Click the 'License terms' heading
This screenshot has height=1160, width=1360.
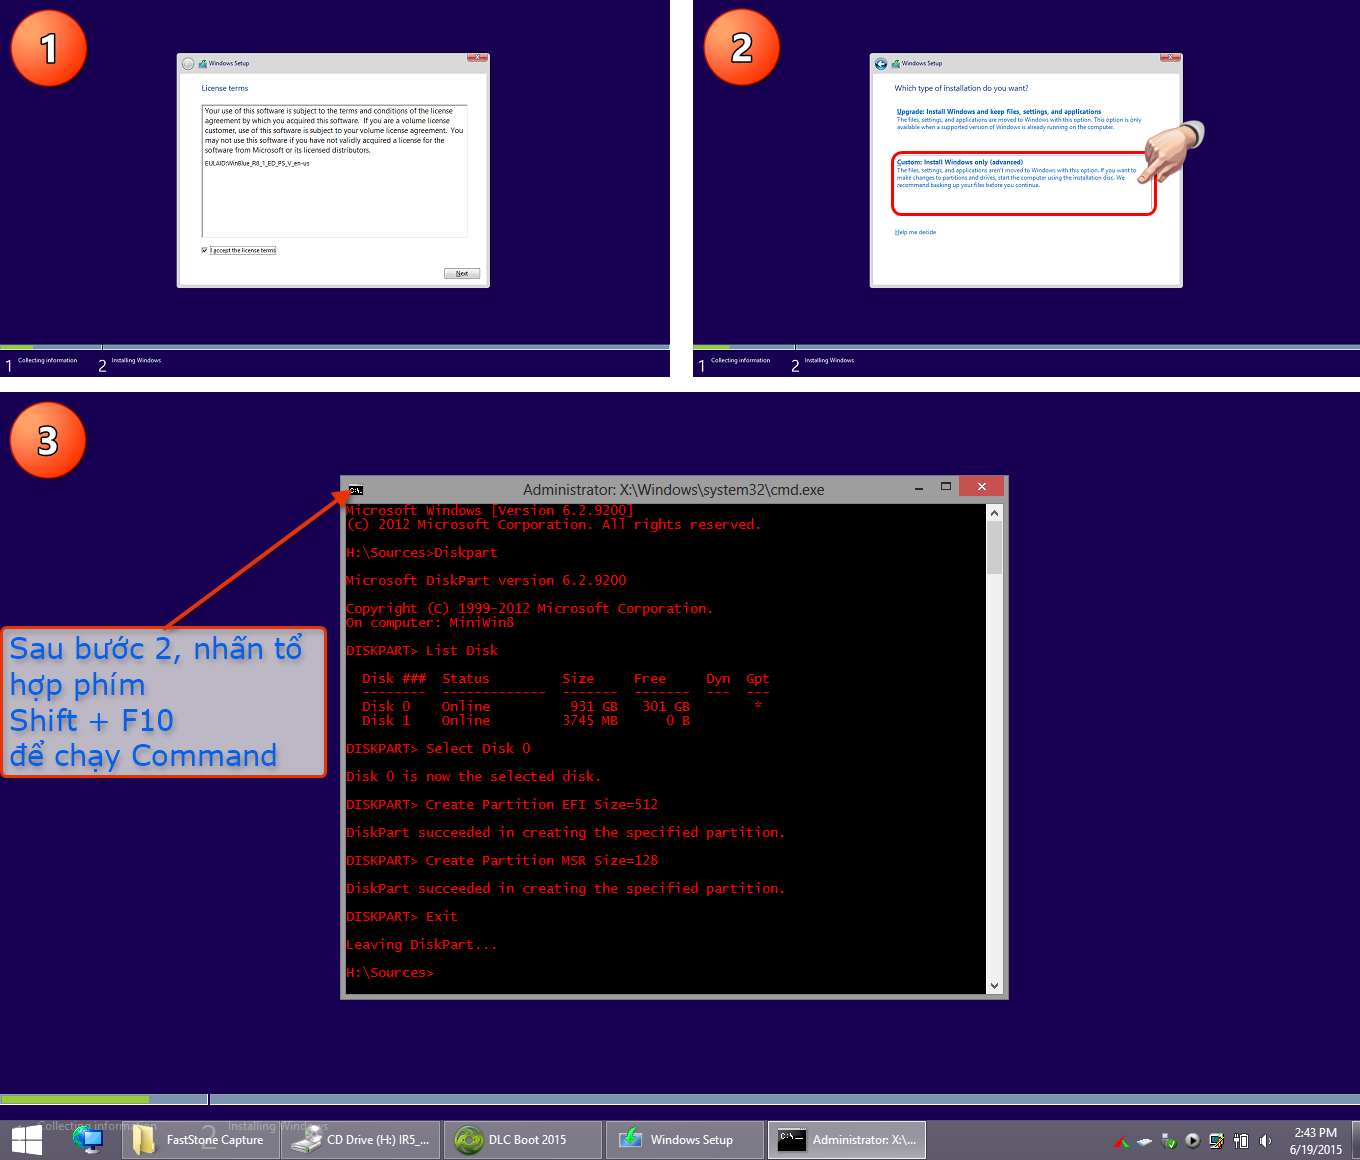coord(225,88)
